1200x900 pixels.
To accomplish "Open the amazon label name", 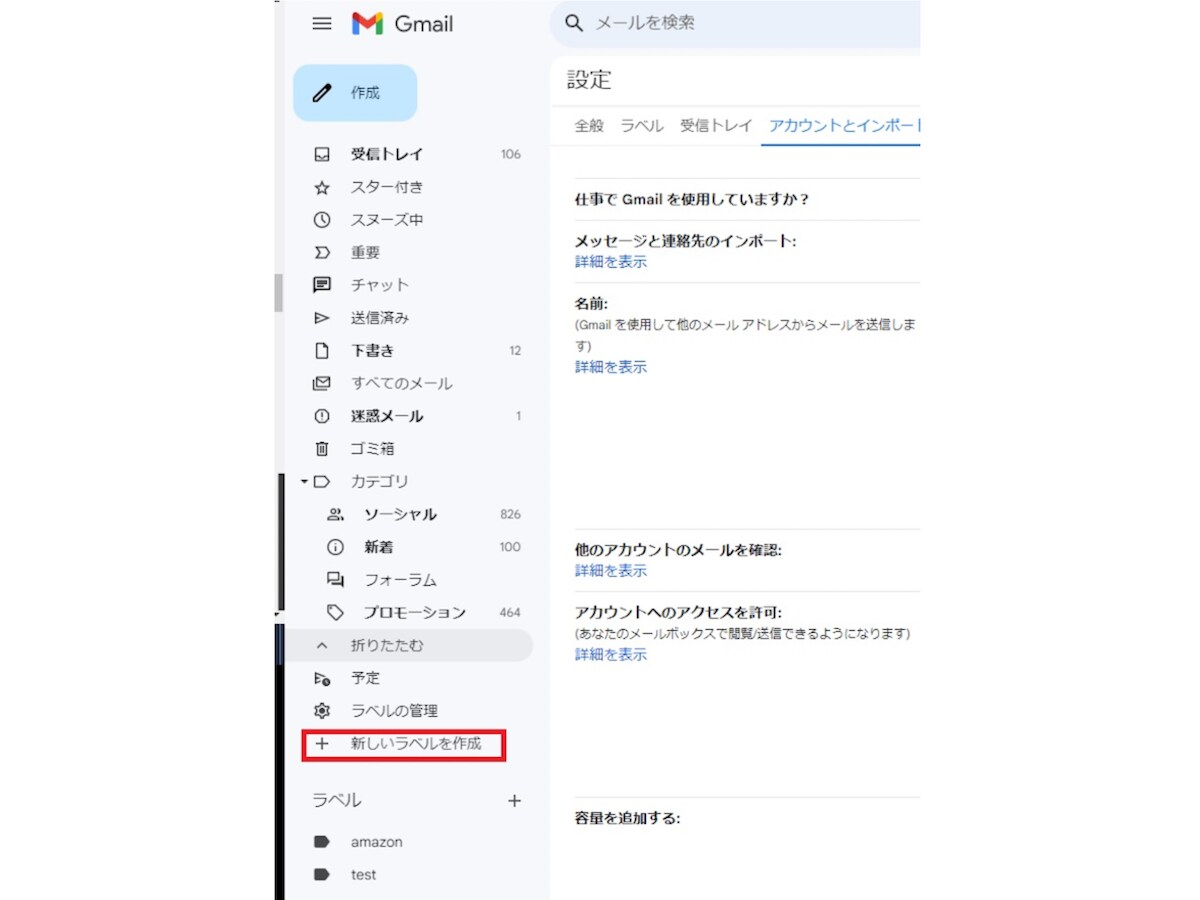I will pos(377,842).
